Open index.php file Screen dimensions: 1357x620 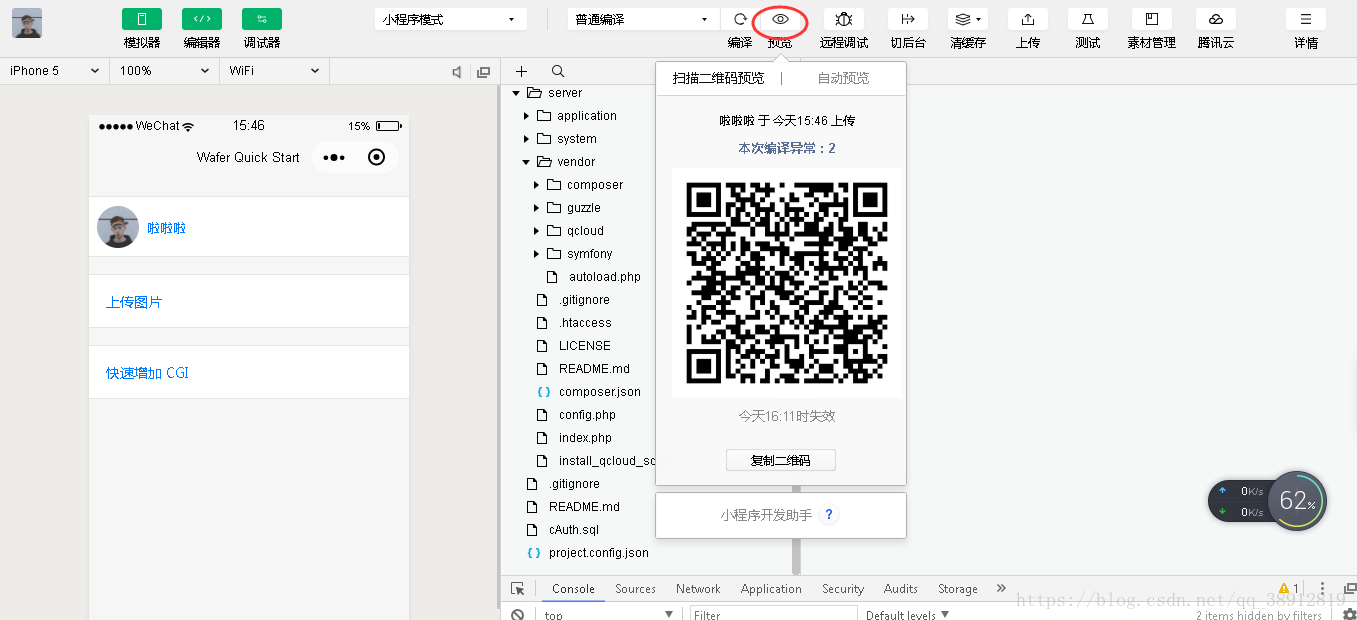[585, 438]
